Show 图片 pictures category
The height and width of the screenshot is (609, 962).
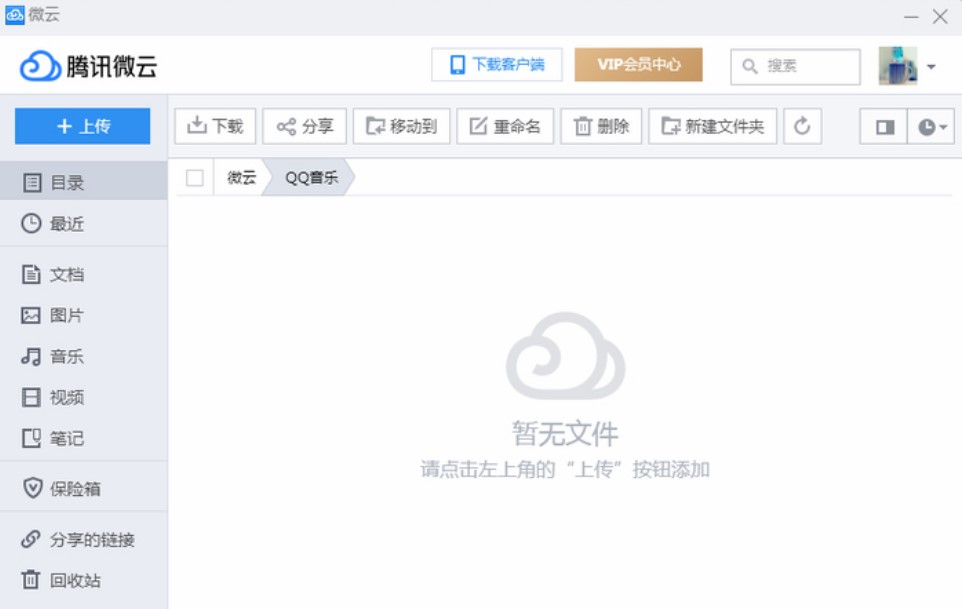click(83, 315)
